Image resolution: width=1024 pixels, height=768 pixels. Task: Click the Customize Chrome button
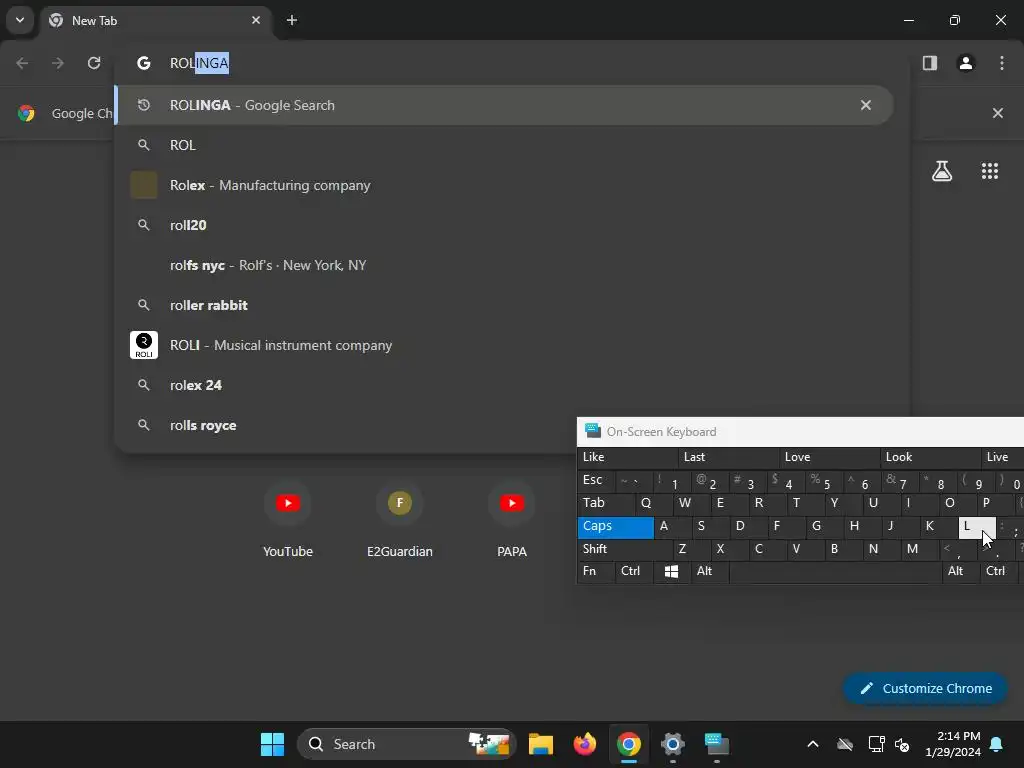click(925, 688)
